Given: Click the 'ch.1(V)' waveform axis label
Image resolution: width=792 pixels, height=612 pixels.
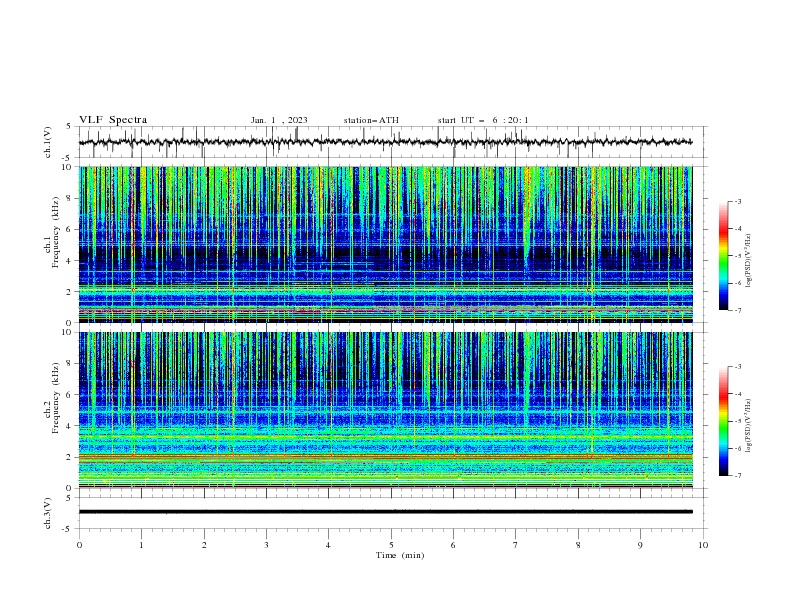Looking at the screenshot, I should [48, 142].
